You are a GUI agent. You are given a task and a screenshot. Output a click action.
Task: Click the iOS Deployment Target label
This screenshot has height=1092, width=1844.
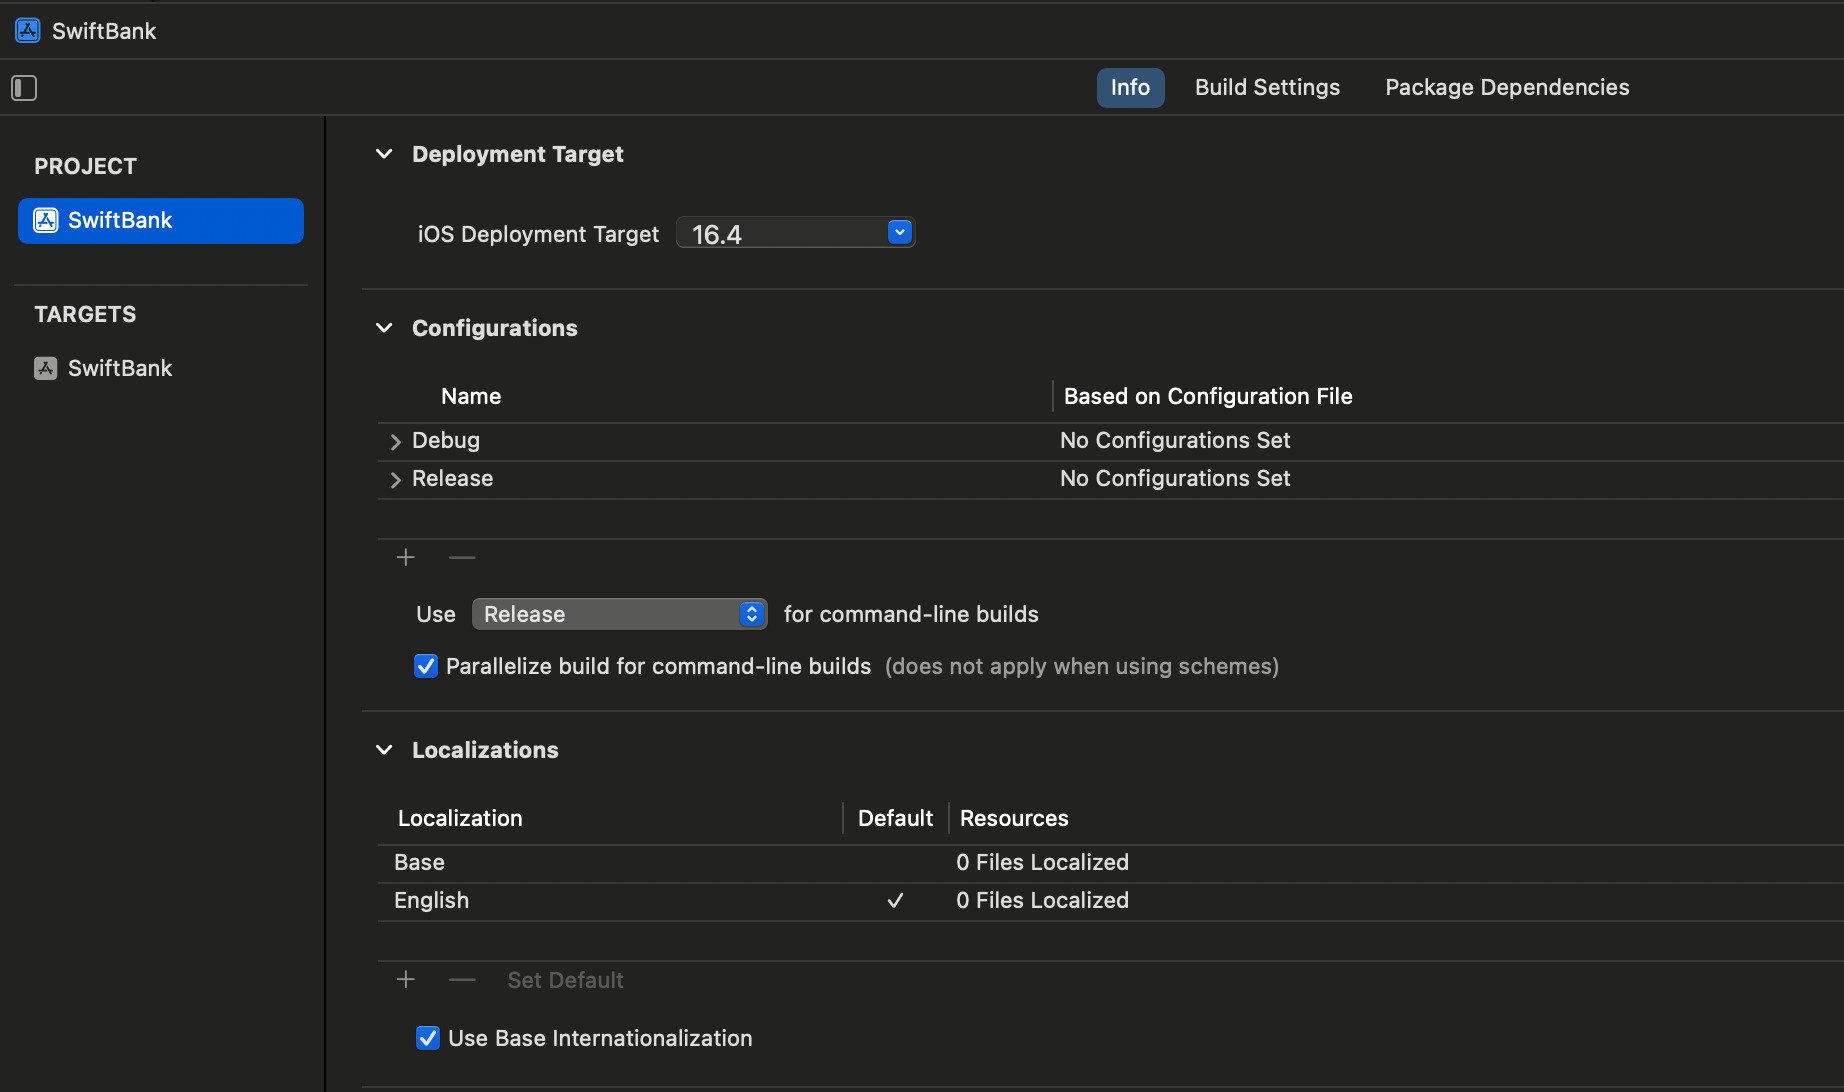pos(538,234)
